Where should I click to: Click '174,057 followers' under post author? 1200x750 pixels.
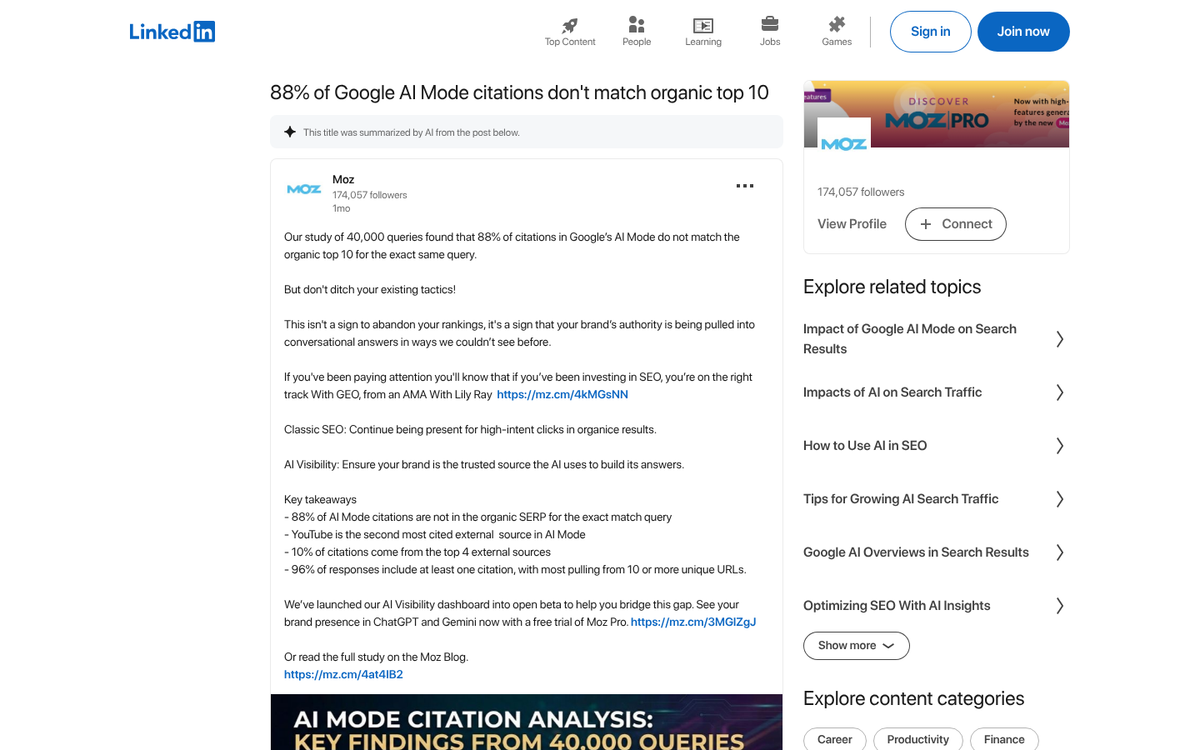(x=370, y=195)
